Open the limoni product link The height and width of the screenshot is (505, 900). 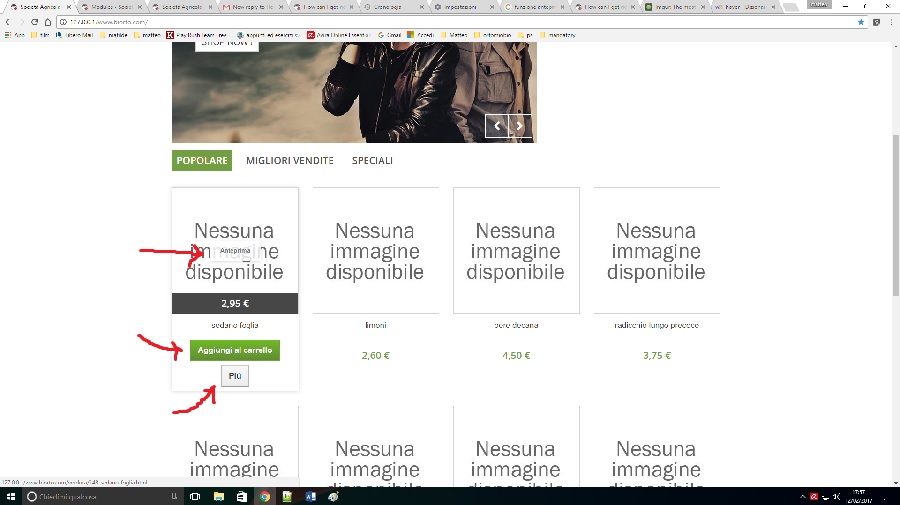(x=376, y=325)
